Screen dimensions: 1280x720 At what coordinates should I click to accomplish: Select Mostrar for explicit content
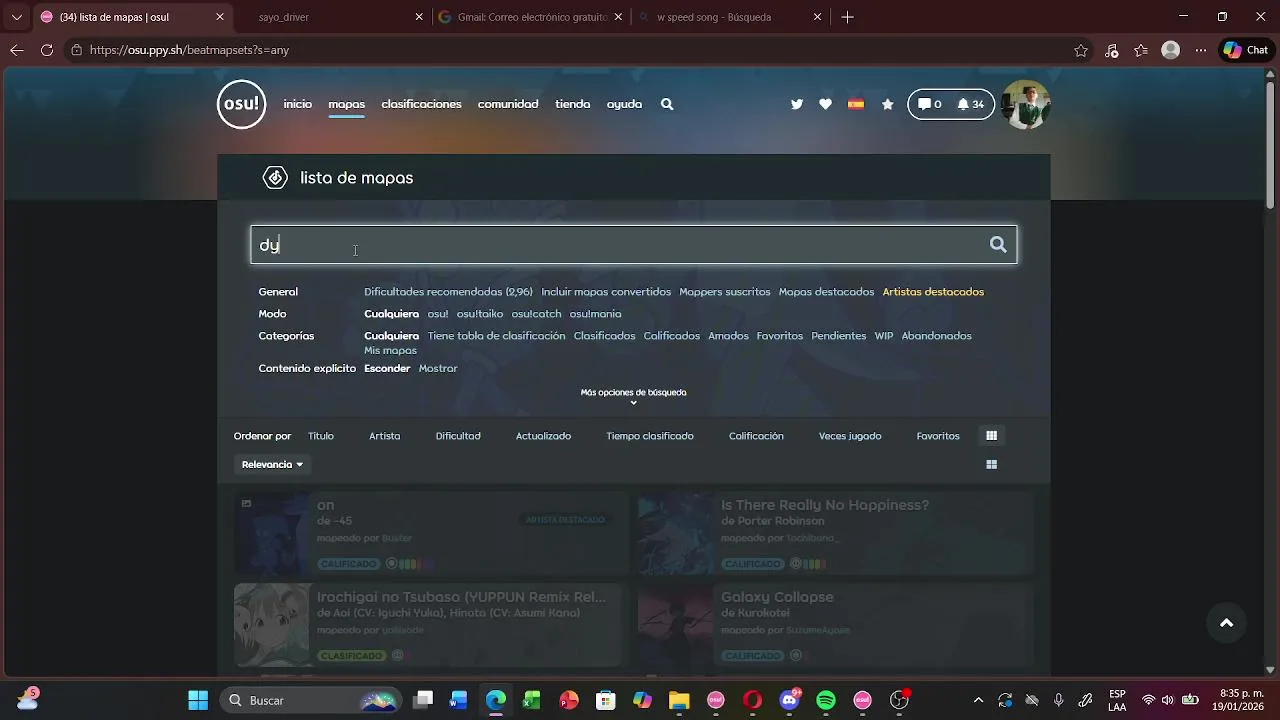point(438,369)
